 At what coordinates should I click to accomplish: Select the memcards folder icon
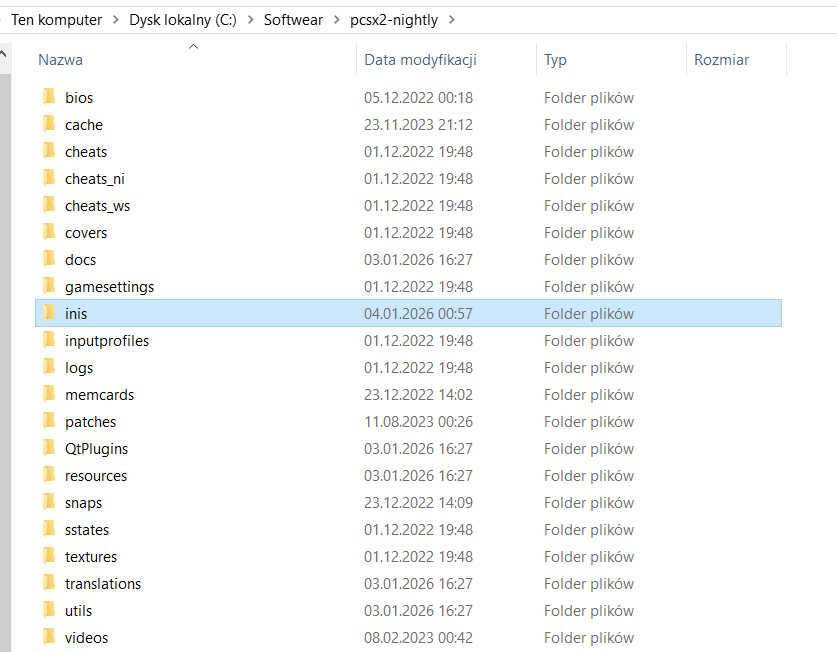click(49, 394)
